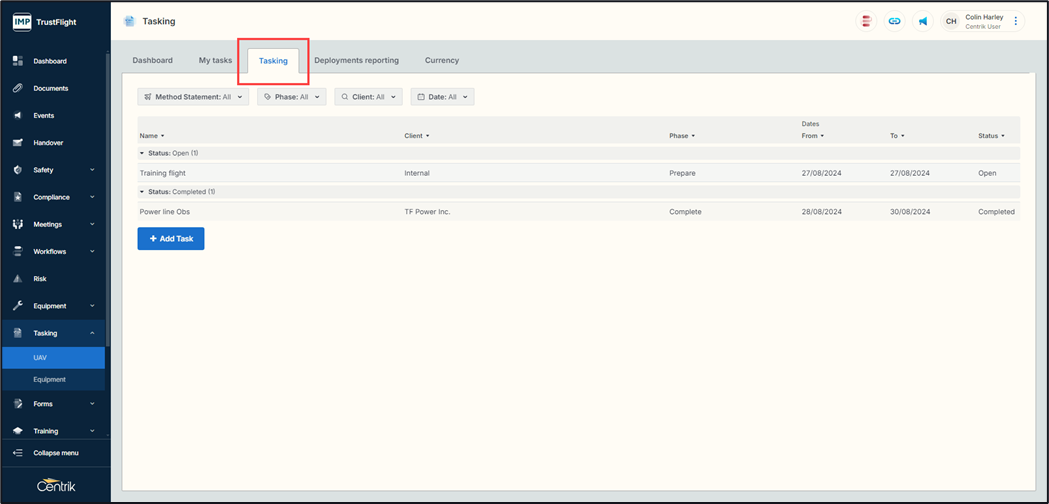Open announcements via the megaphone icon
Screen dimensions: 1049x504
tap(922, 21)
